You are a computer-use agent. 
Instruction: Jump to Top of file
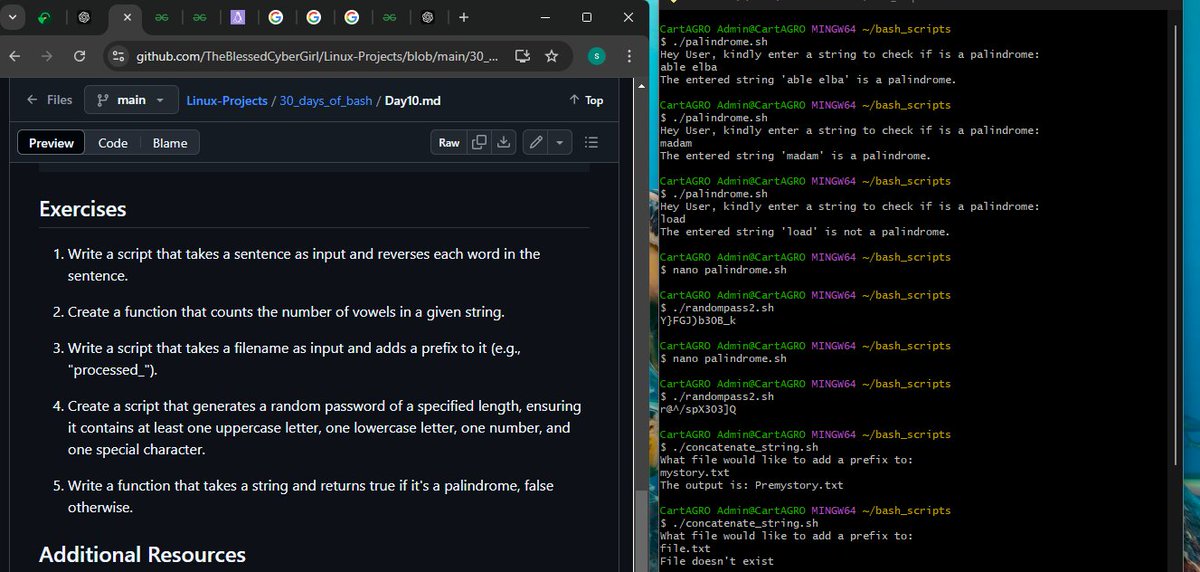(x=586, y=100)
